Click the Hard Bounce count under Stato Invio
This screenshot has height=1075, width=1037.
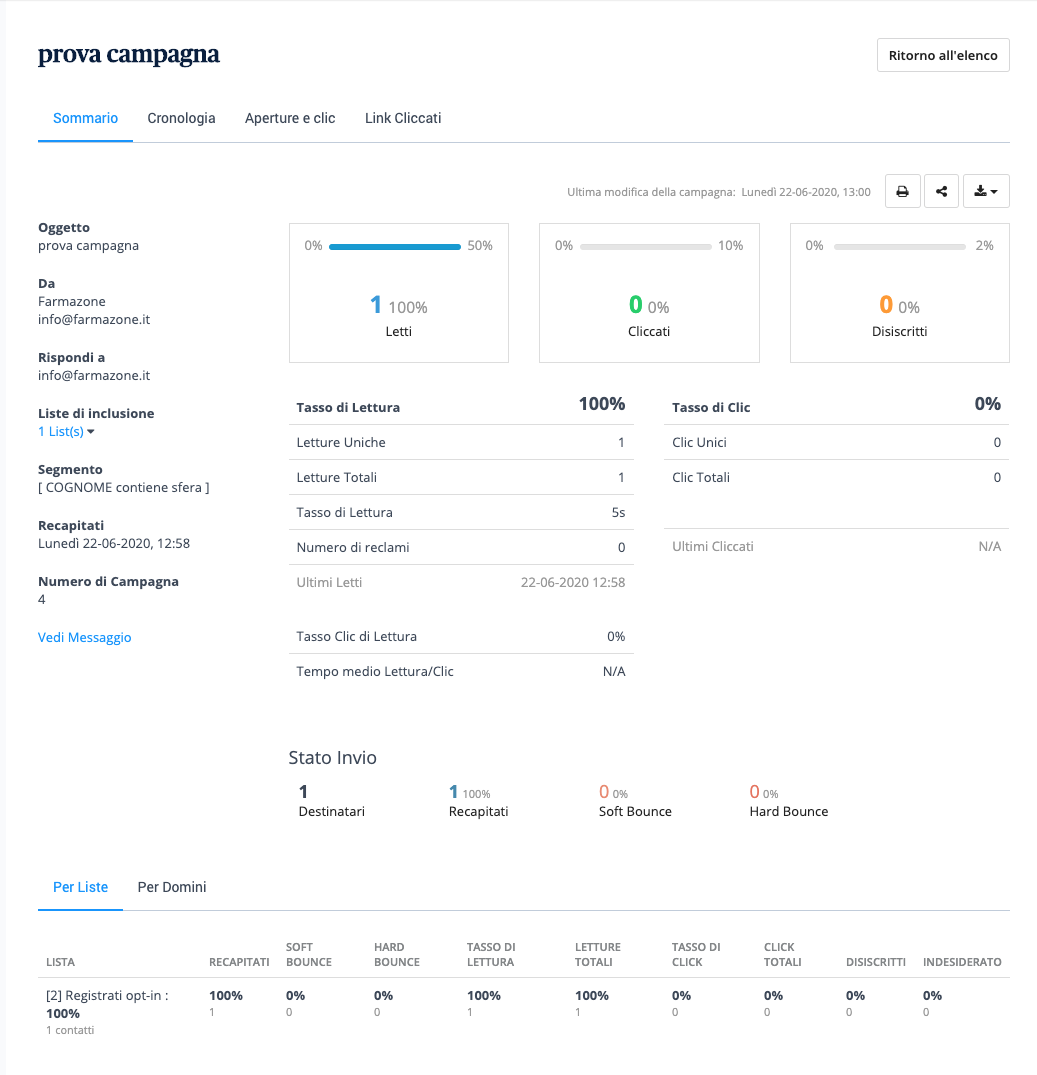click(x=755, y=792)
